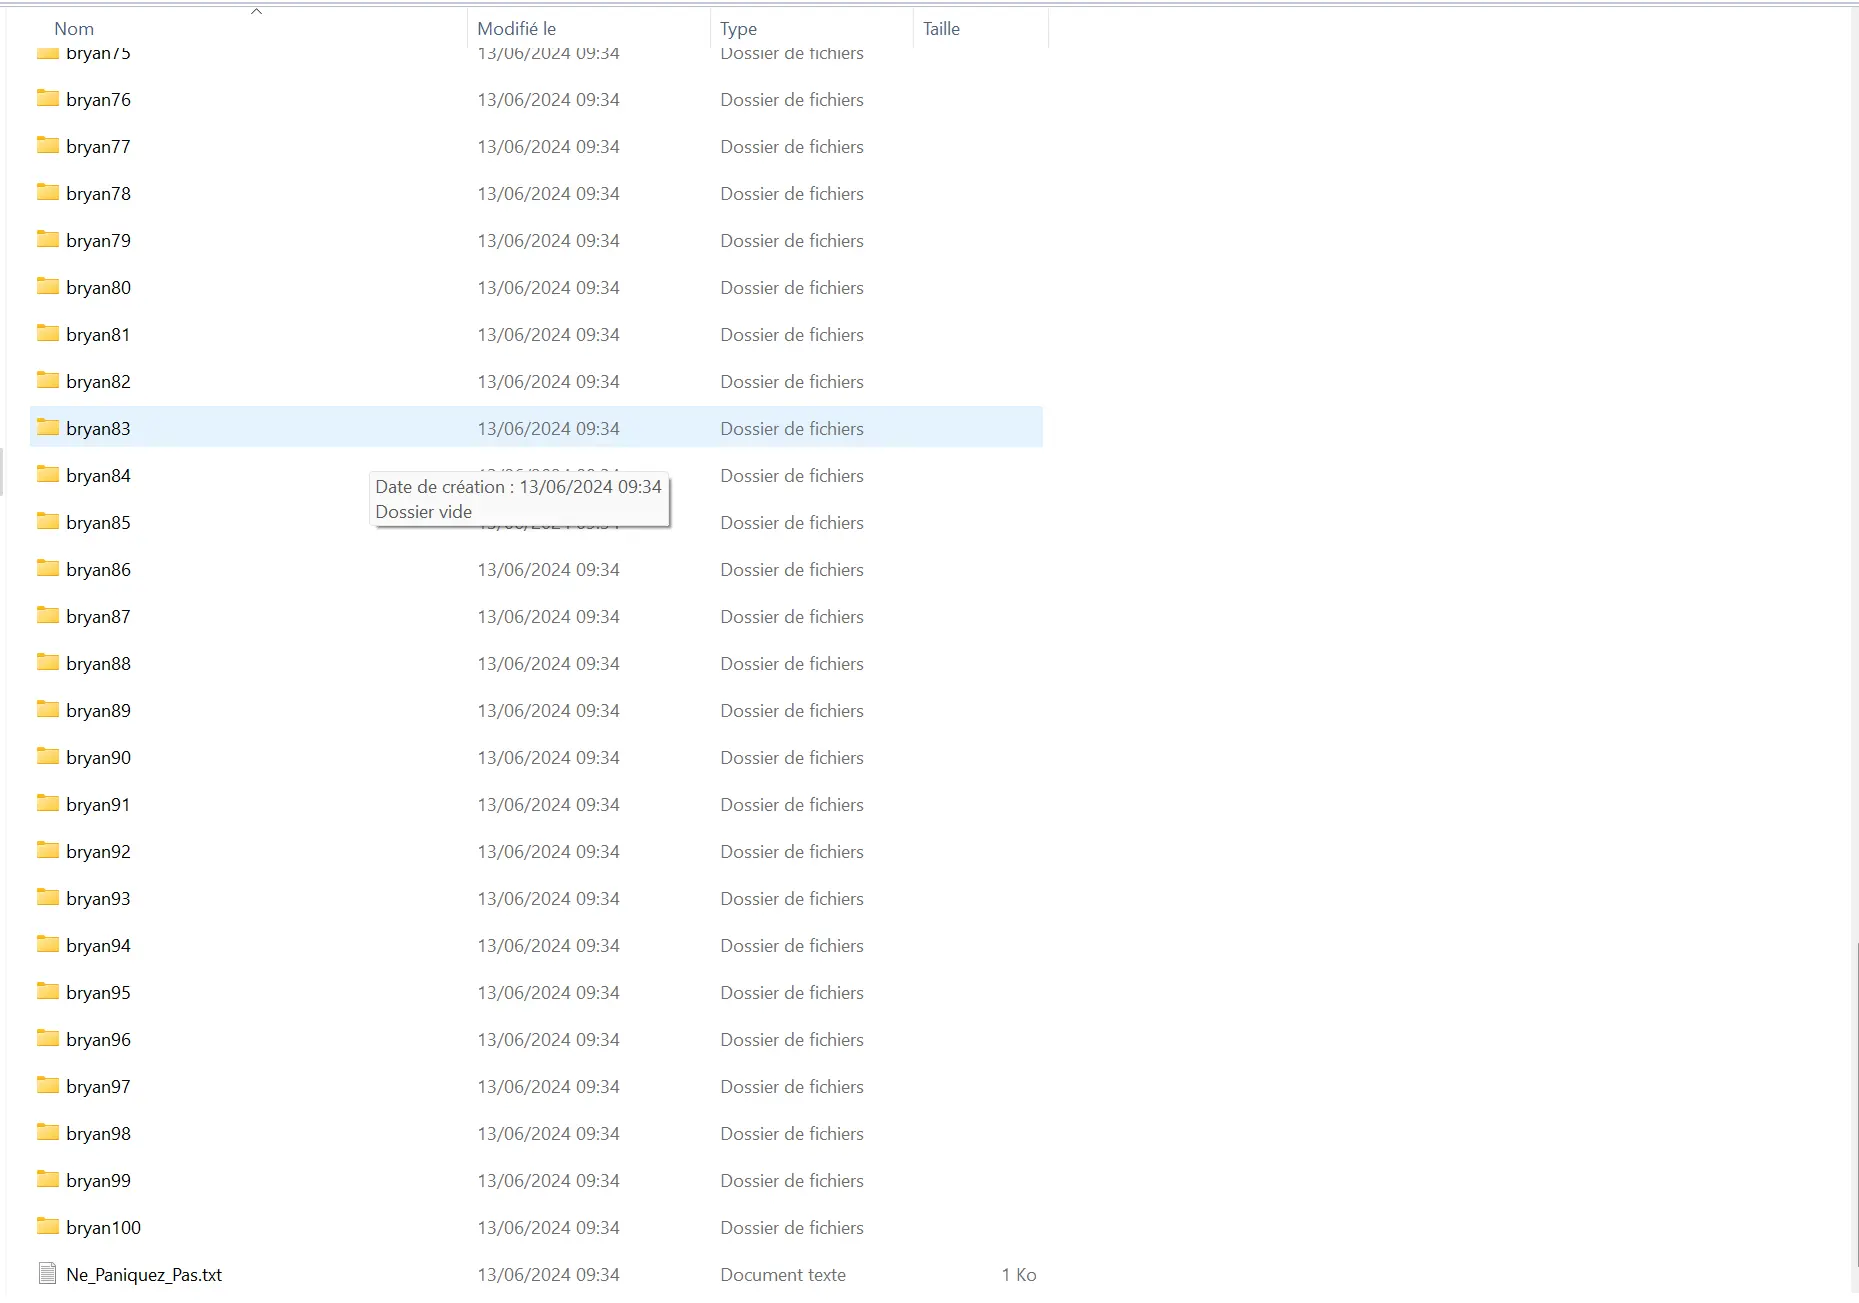The image size is (1859, 1303).
Task: Click the folder icon for bryan83
Action: coord(47,427)
